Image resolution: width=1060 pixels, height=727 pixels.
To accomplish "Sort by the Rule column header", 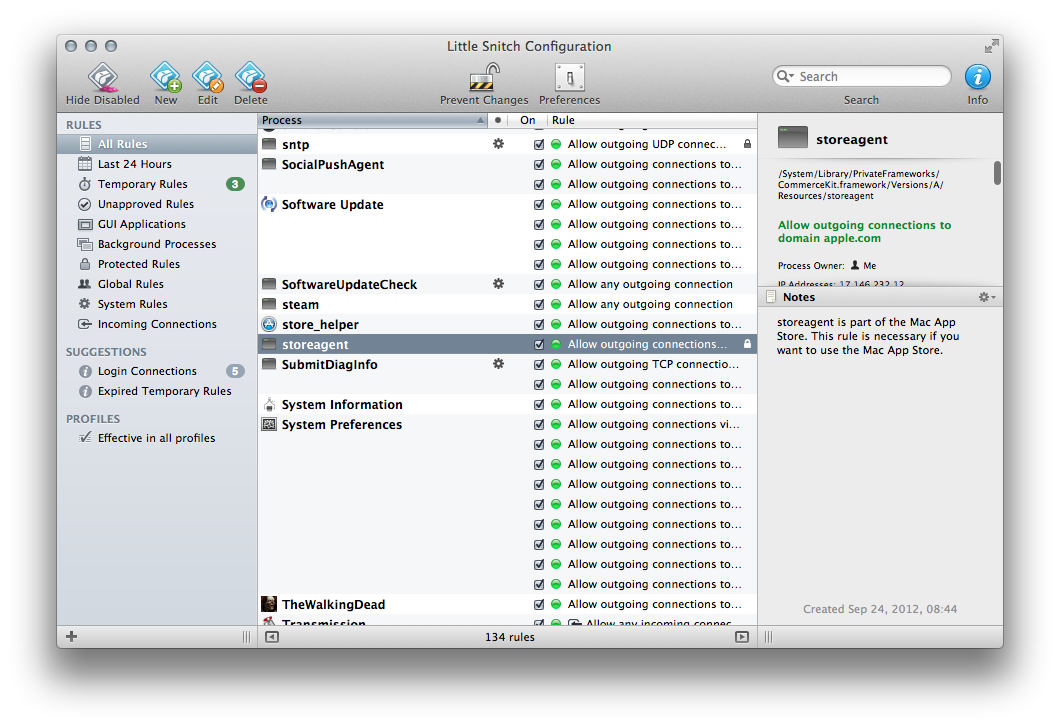I will [x=652, y=120].
